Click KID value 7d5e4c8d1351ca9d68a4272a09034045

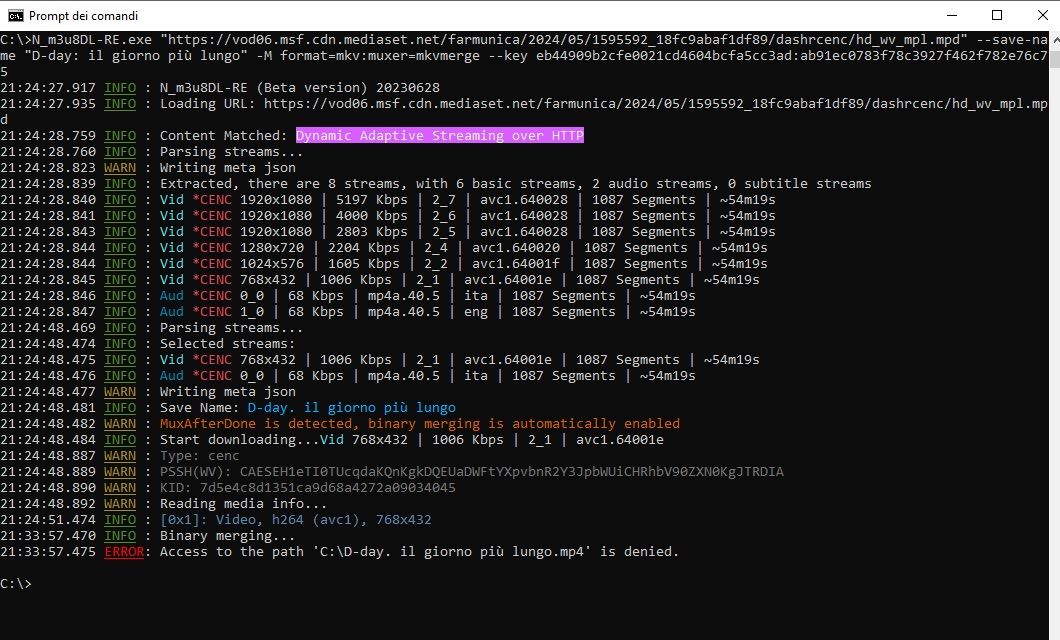coord(328,488)
